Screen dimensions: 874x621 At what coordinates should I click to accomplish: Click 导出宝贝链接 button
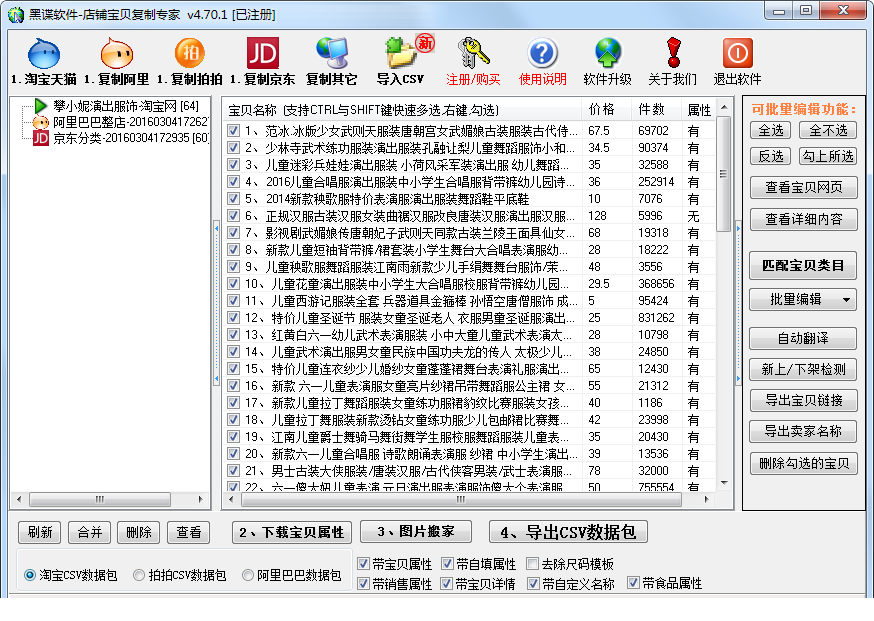803,400
